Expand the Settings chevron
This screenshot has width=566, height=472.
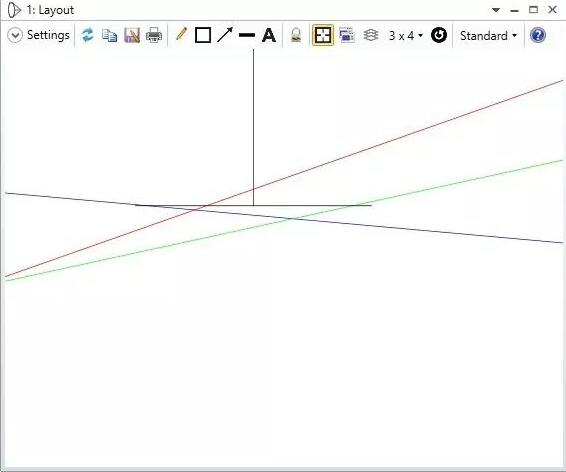(x=15, y=35)
